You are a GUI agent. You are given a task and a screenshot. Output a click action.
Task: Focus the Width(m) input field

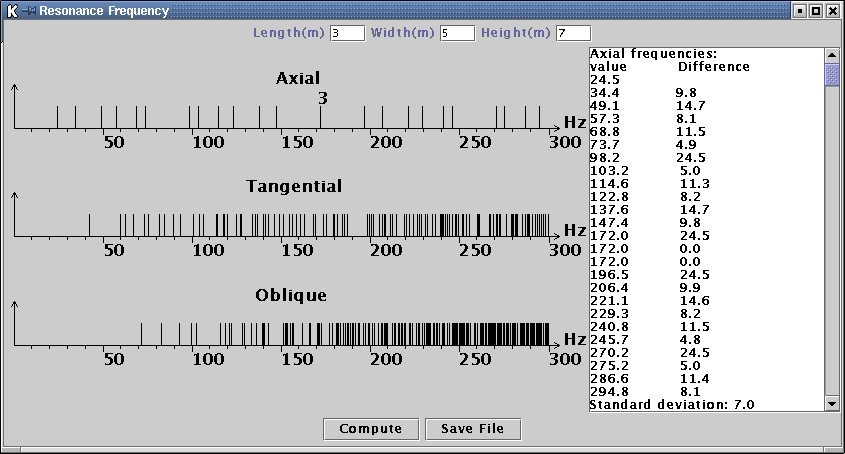point(457,33)
